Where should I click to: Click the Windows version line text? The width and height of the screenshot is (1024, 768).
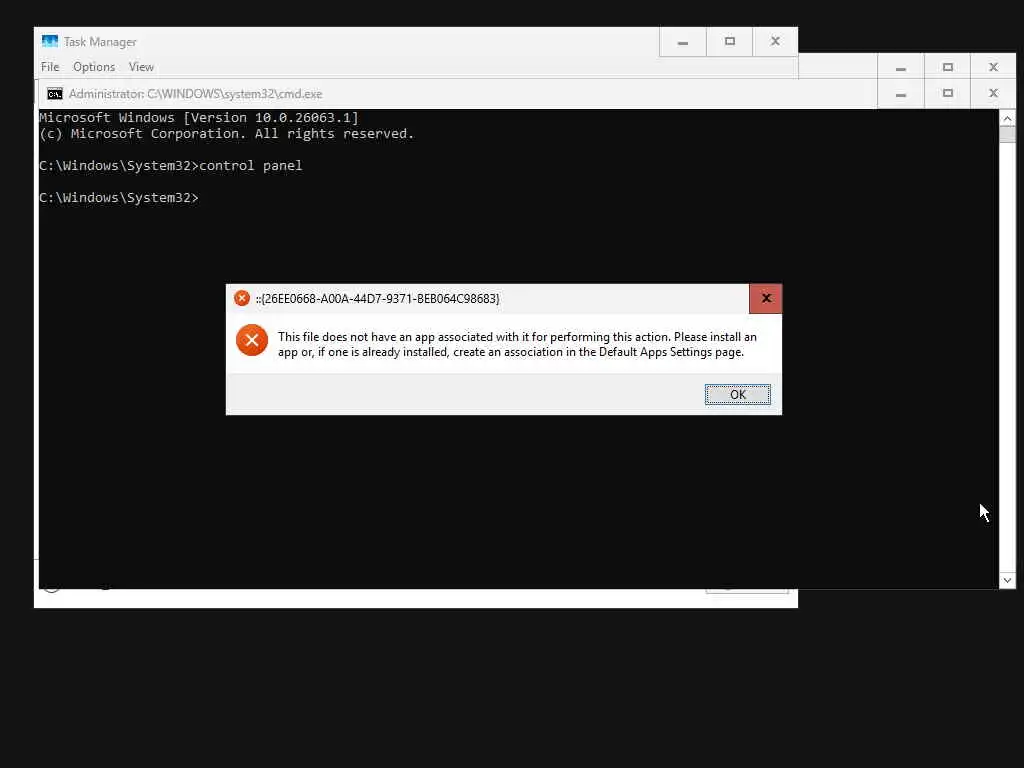coord(199,118)
